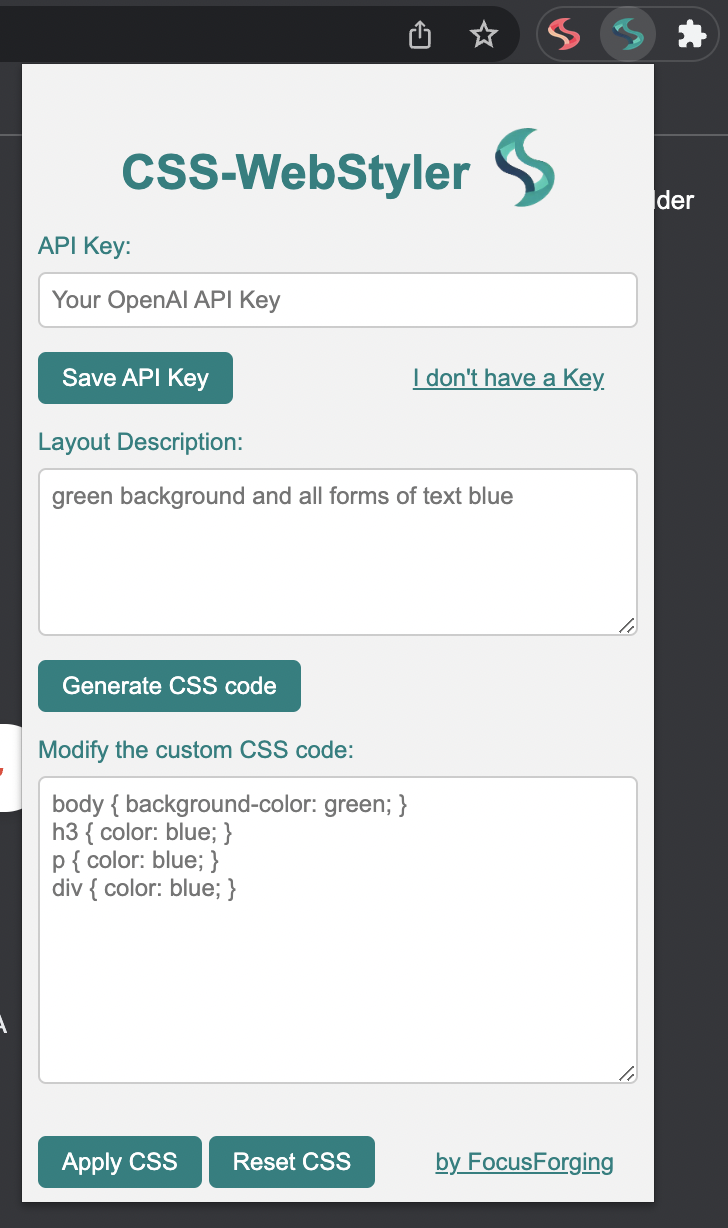Screen dimensions: 728x1228
Task: Click into the Layout Description textarea
Action: click(x=338, y=552)
